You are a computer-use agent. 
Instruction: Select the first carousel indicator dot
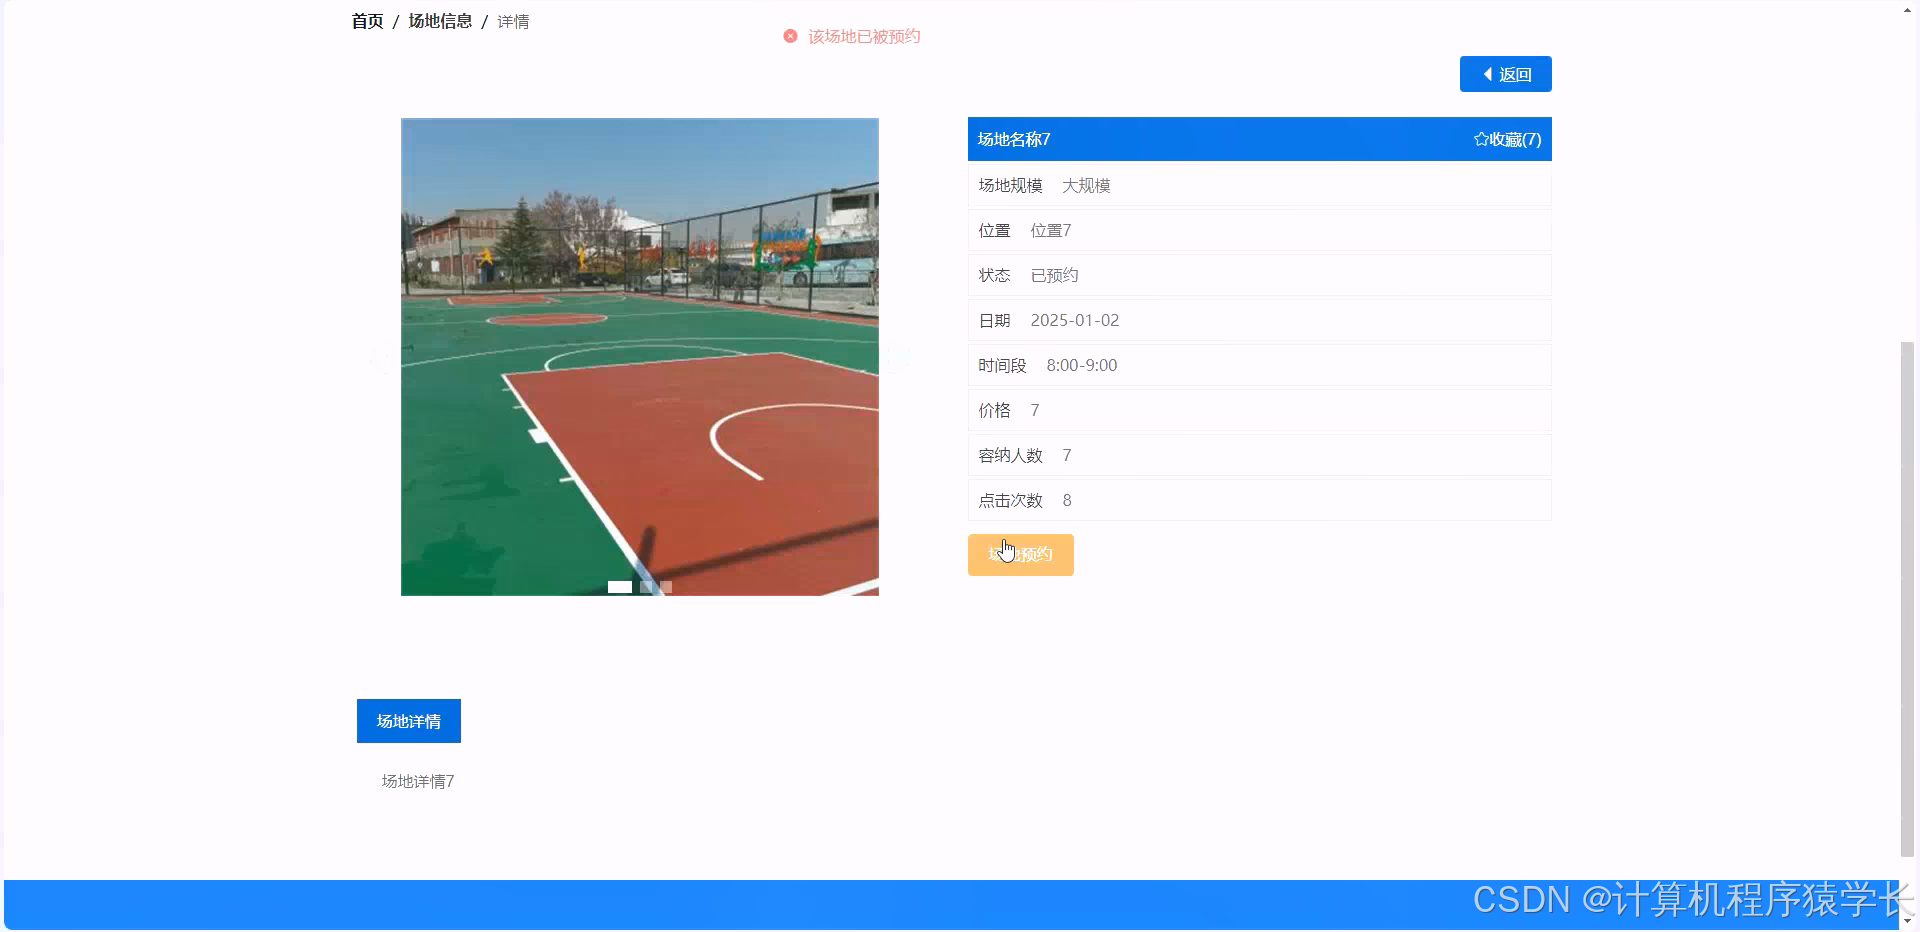coord(620,587)
